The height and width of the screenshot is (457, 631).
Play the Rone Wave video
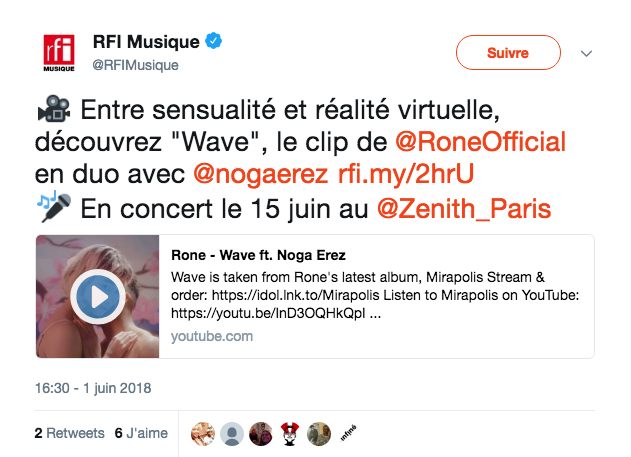pos(96,296)
